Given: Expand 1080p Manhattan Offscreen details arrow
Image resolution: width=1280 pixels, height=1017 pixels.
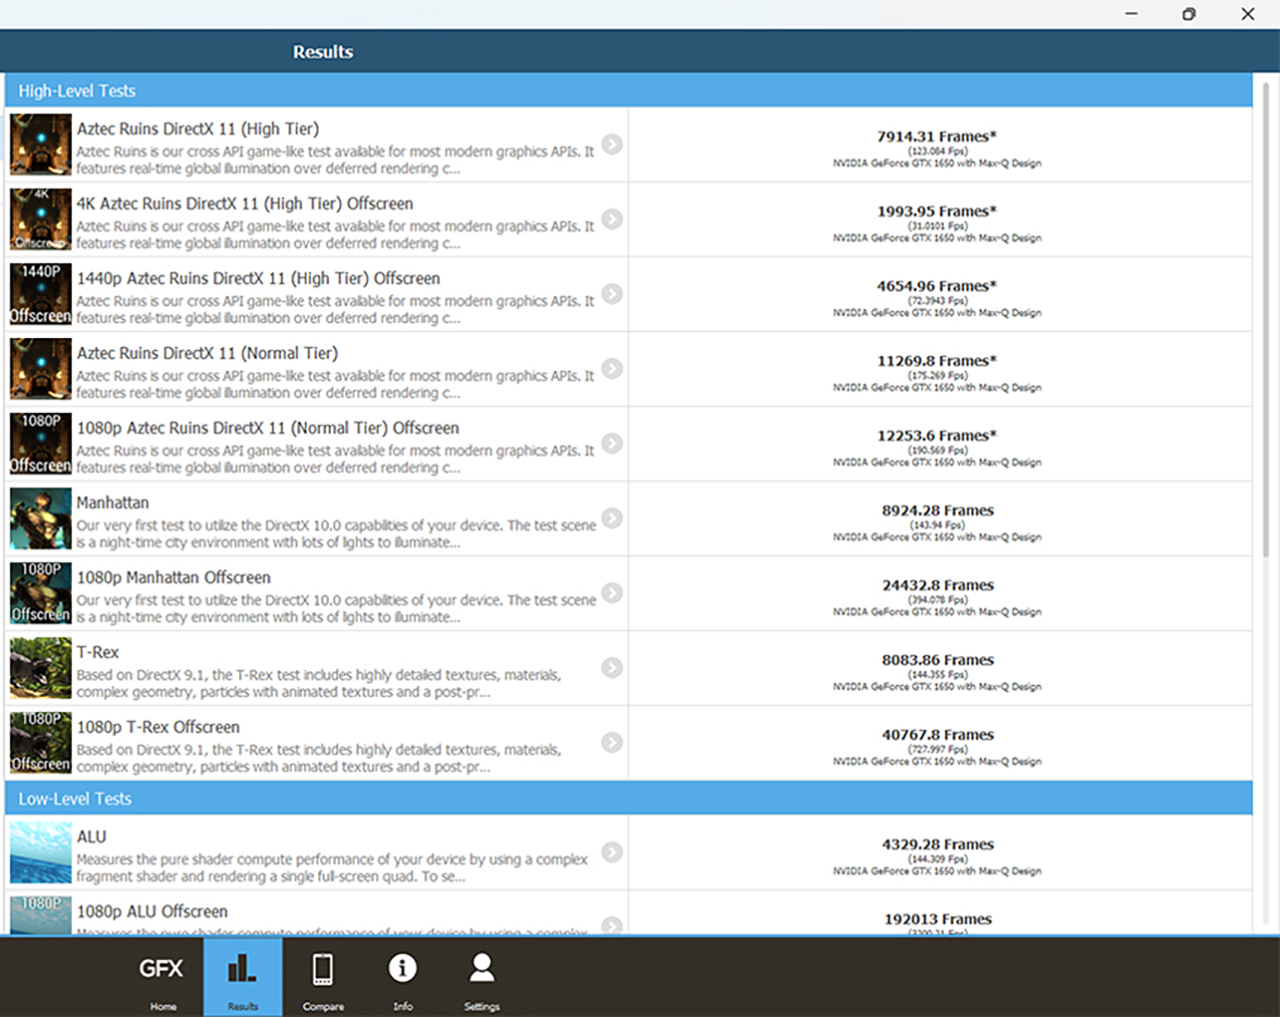Looking at the screenshot, I should coord(612,593).
